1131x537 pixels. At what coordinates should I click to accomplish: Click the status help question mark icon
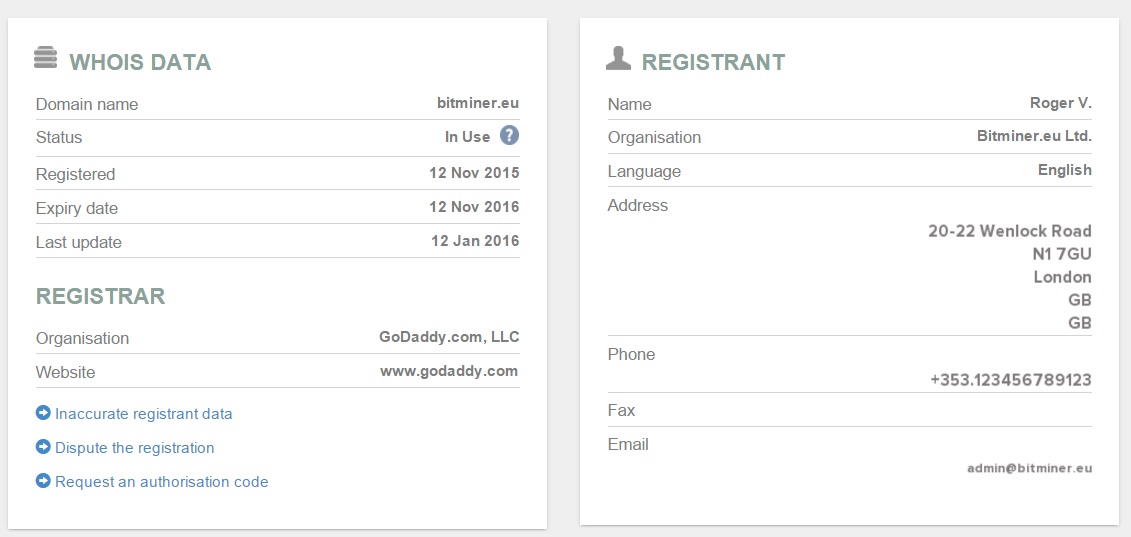pos(509,136)
